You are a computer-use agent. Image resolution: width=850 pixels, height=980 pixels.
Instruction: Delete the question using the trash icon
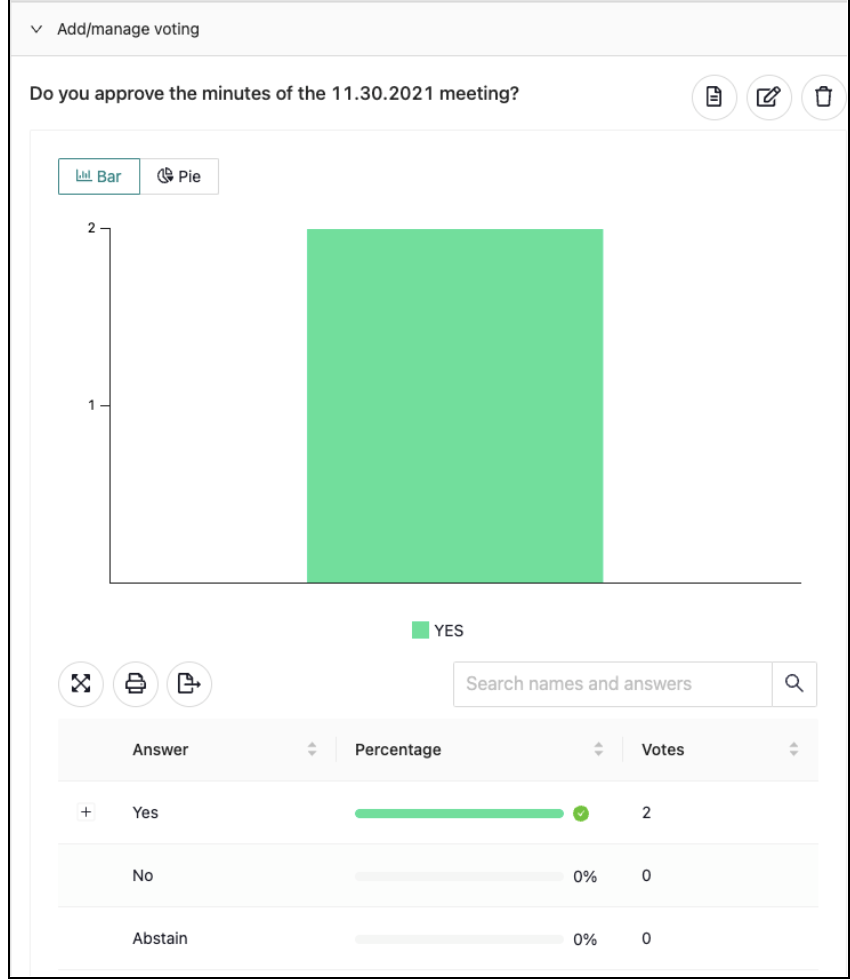coord(823,97)
